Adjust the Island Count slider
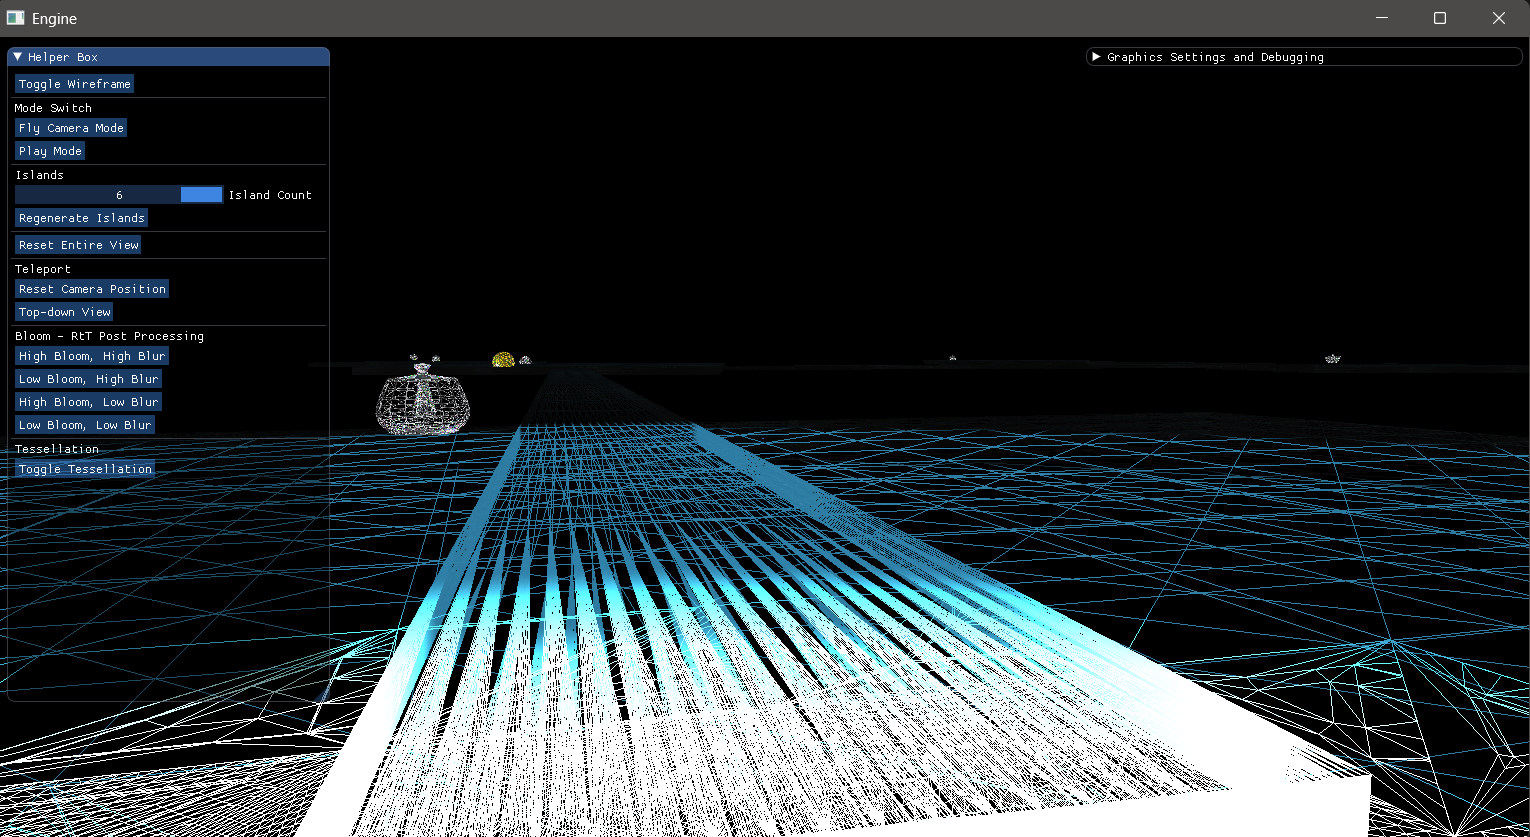1530x837 pixels. pyautogui.click(x=119, y=195)
